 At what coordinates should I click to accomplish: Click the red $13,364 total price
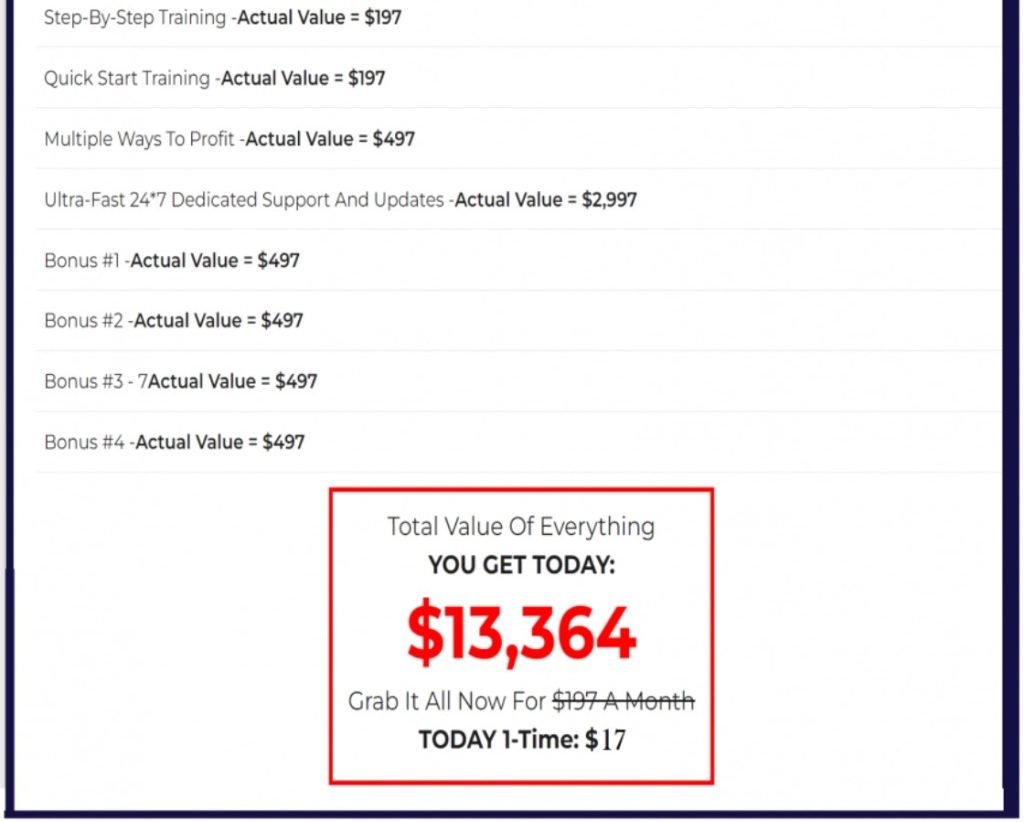coord(521,634)
